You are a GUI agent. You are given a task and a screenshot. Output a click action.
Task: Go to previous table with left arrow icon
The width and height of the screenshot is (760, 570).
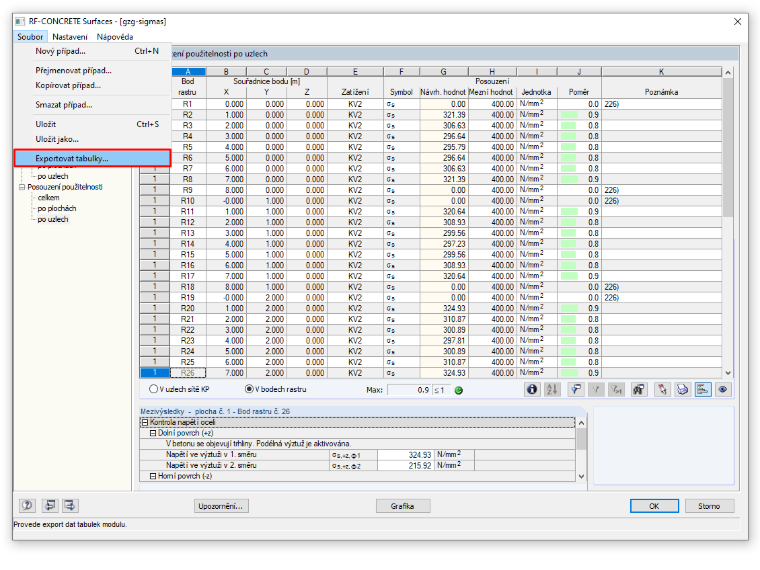point(49,506)
